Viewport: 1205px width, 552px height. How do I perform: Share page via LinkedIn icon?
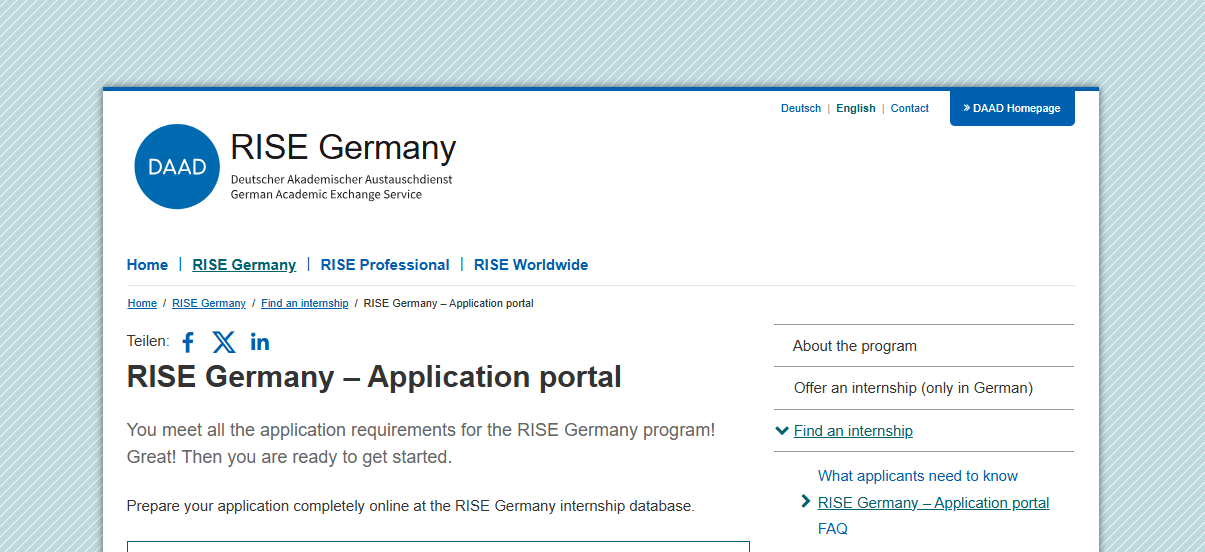260,342
